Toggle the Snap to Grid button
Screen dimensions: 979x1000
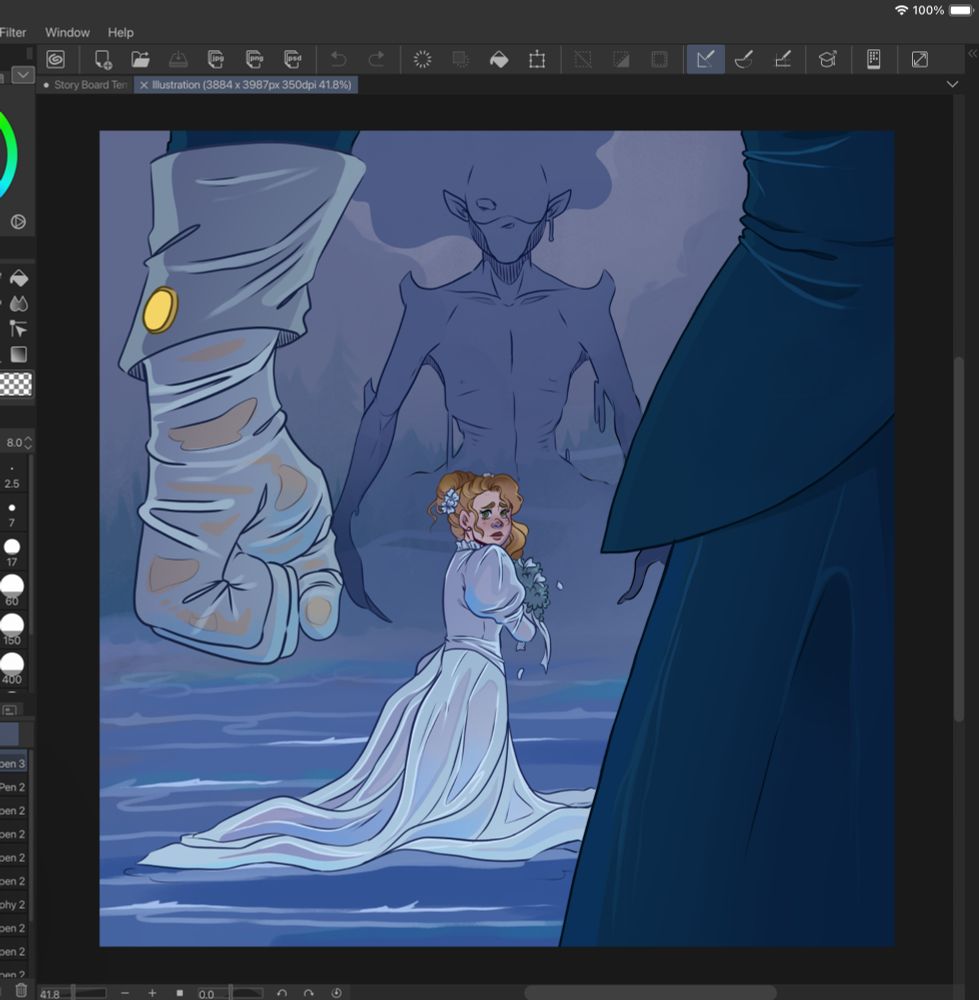coord(783,60)
